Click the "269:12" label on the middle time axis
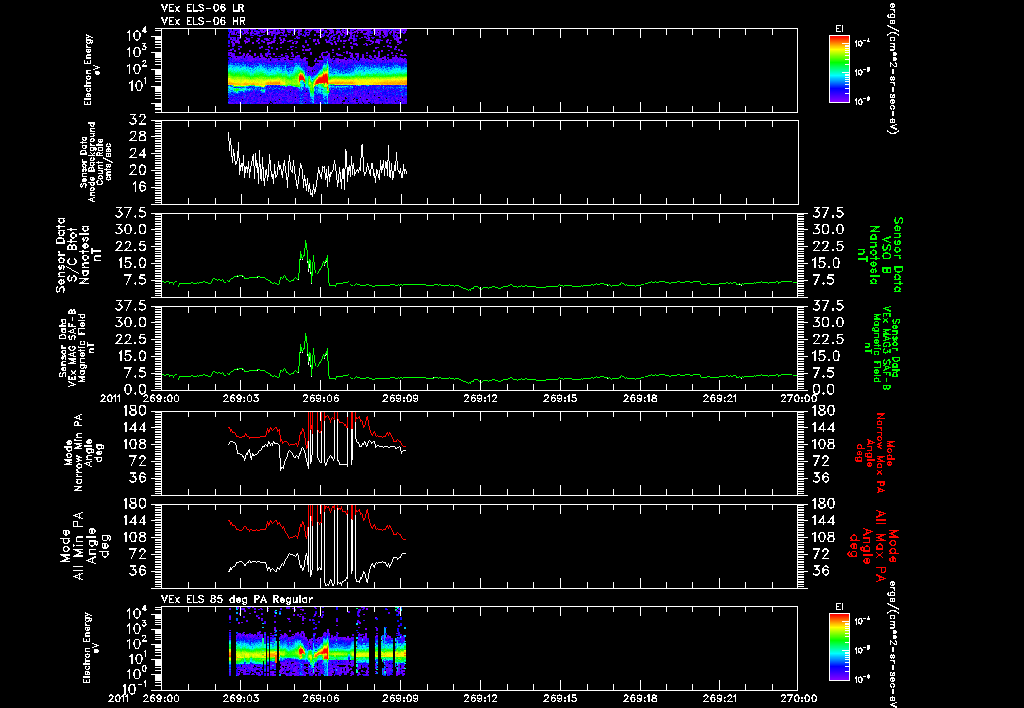1024x708 pixels. coord(481,399)
